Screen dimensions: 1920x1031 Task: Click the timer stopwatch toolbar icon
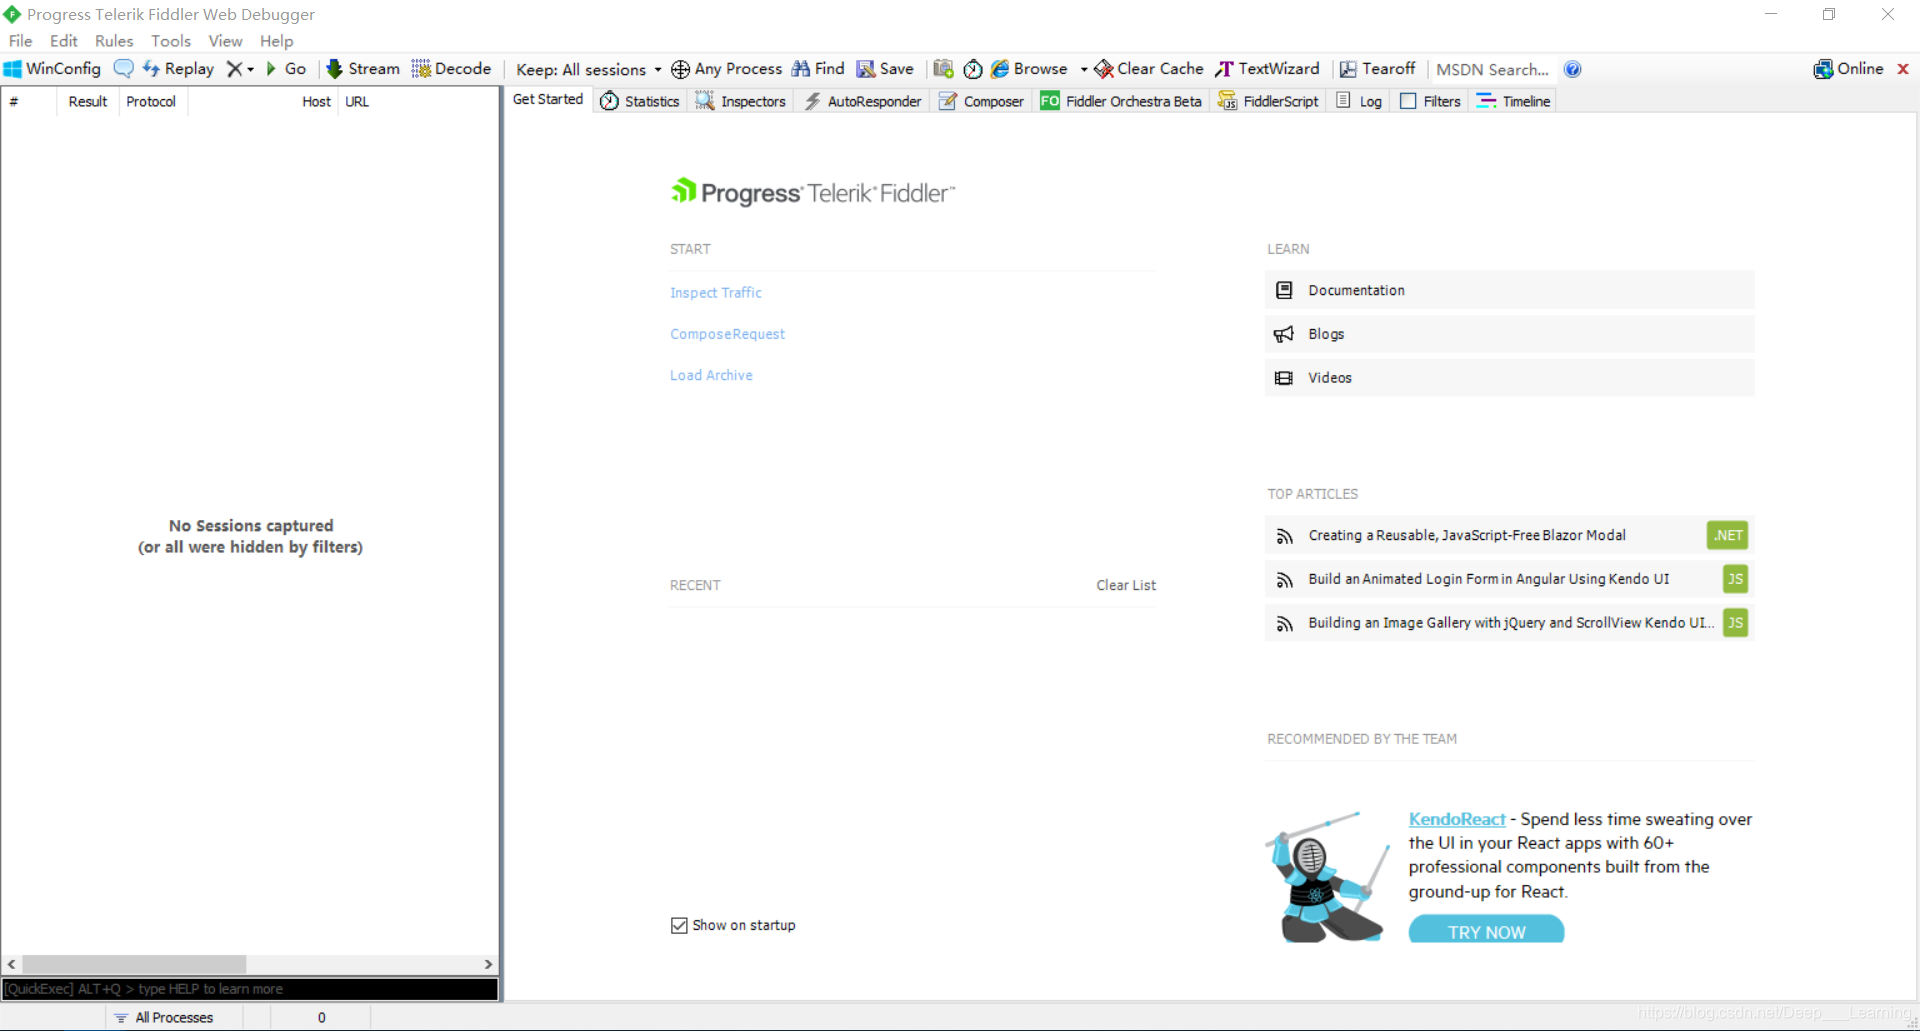(x=973, y=69)
